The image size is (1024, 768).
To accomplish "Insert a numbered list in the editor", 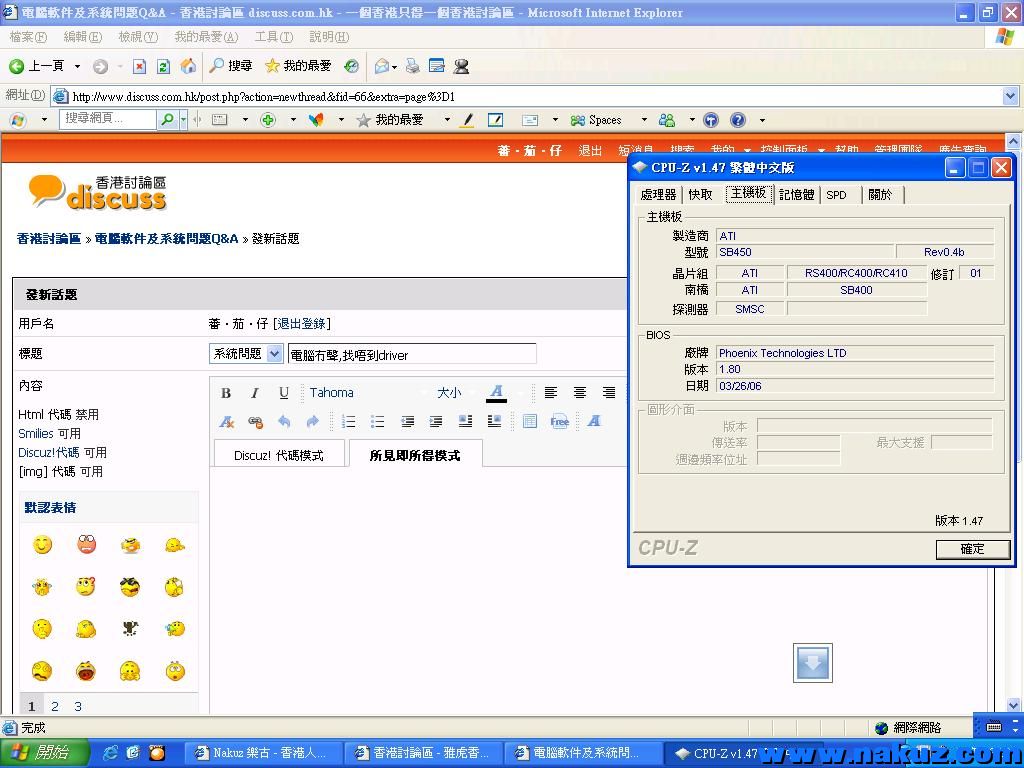I will (x=348, y=422).
